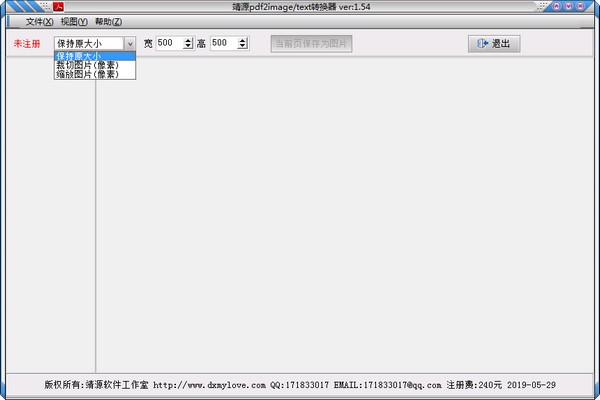Open the 文件(X) menu

pyautogui.click(x=39, y=22)
